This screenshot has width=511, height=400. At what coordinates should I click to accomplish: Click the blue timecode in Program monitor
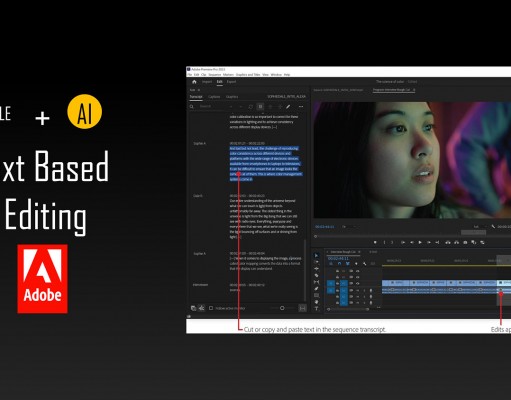pos(325,227)
